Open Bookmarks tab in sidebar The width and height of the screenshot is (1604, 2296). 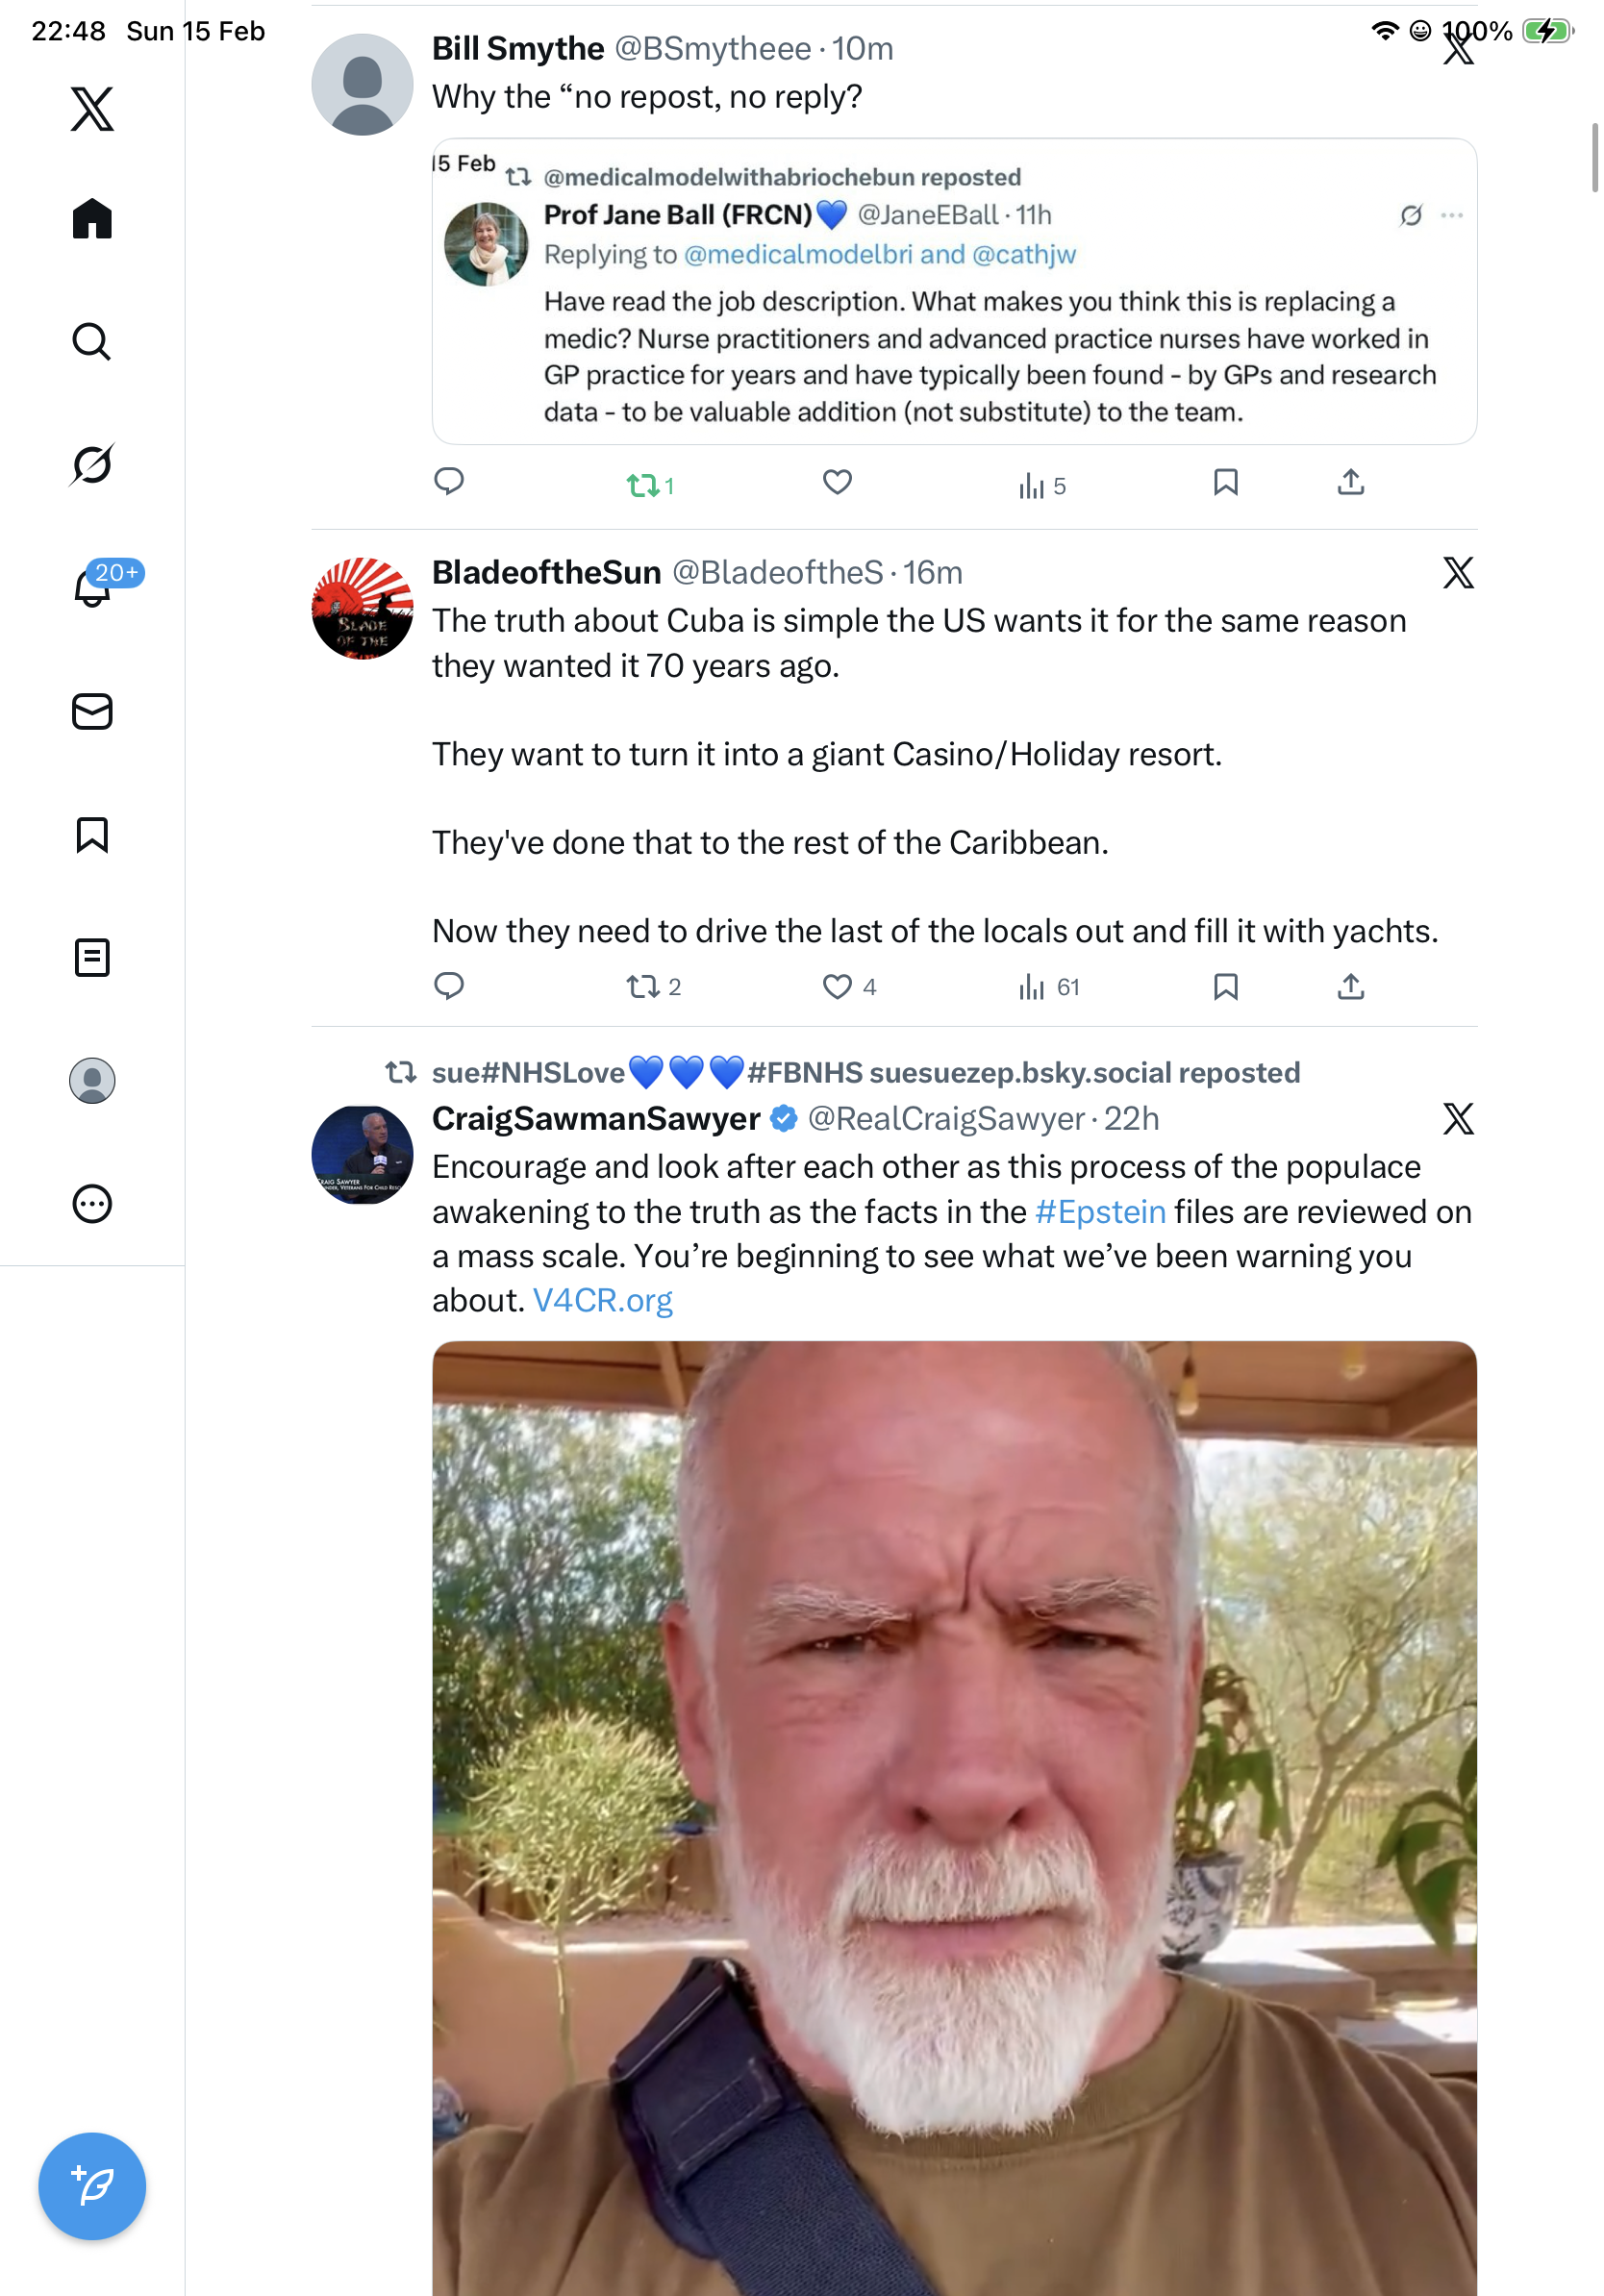click(x=92, y=834)
